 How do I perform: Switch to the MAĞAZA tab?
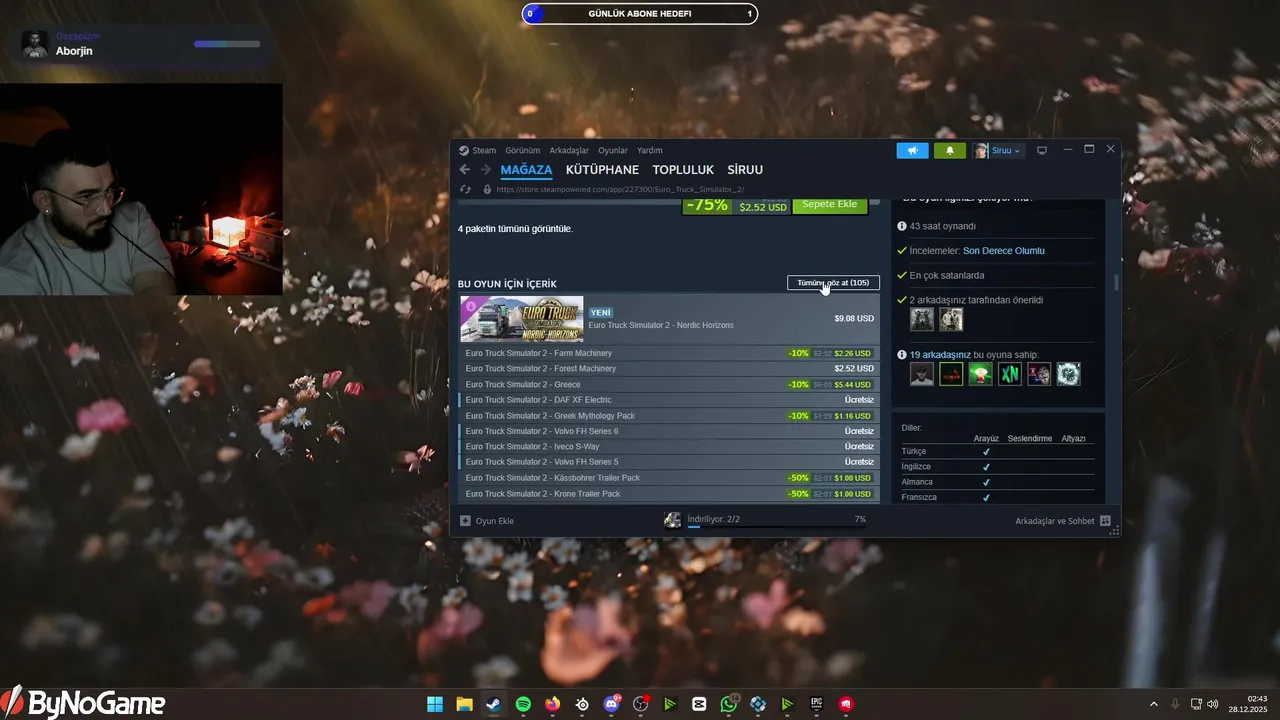tap(526, 170)
